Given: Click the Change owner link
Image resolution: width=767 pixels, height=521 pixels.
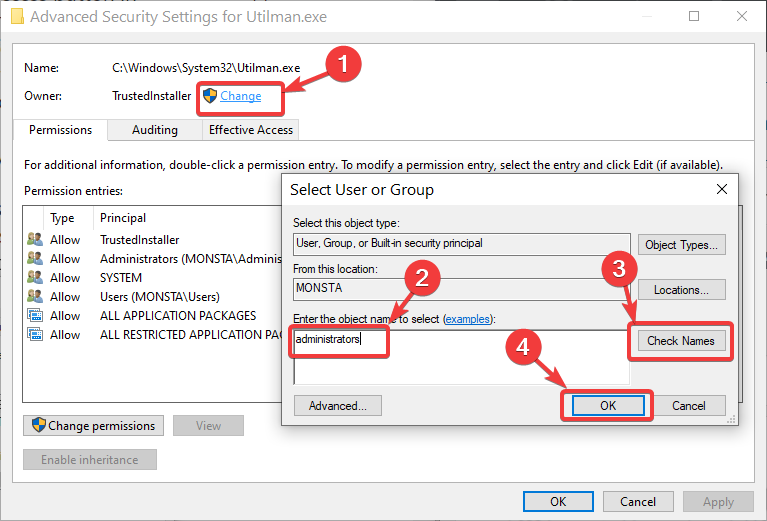Looking at the screenshot, I should tap(240, 96).
